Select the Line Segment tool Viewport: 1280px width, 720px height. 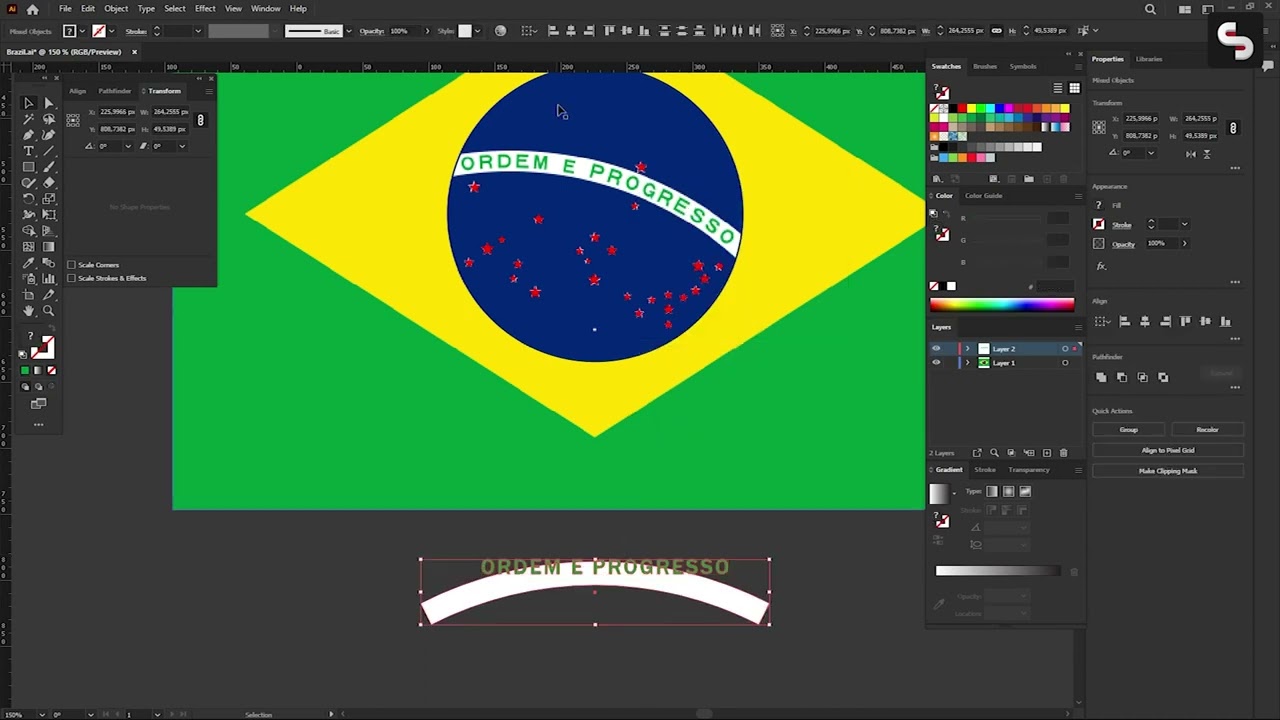pyautogui.click(x=48, y=151)
